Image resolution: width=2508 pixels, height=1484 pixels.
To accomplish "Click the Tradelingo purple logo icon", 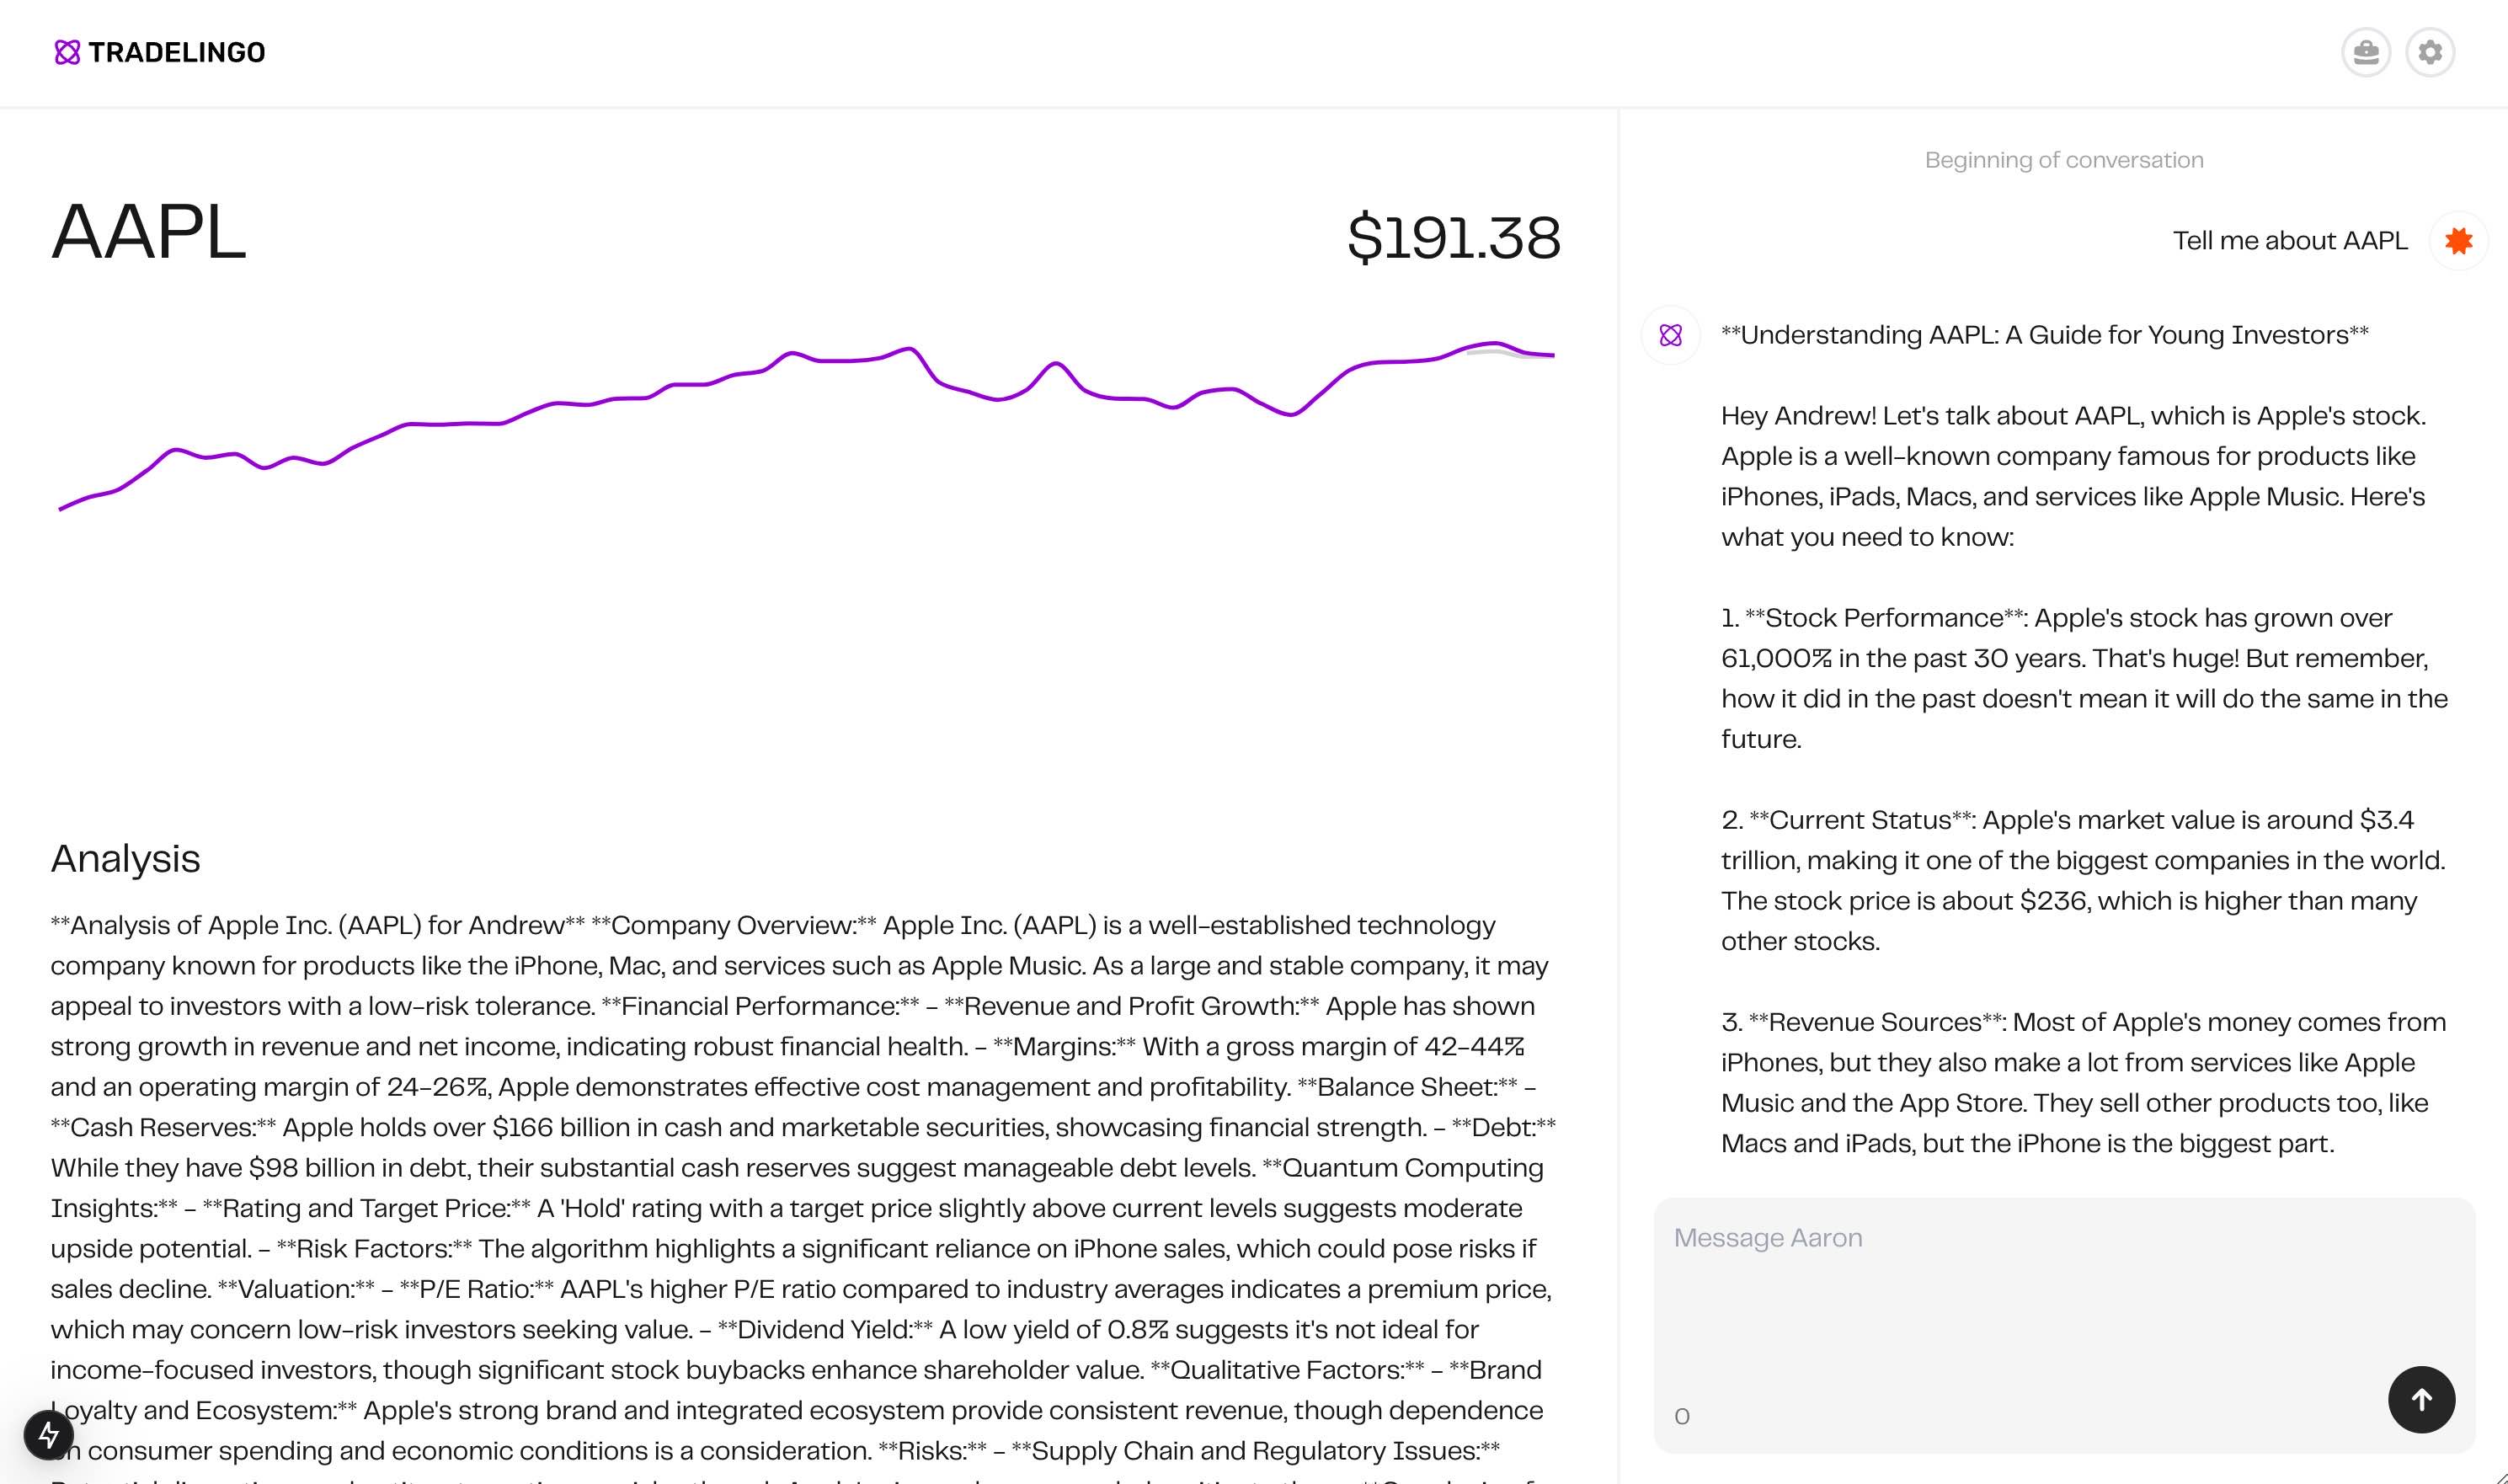I will click(67, 52).
